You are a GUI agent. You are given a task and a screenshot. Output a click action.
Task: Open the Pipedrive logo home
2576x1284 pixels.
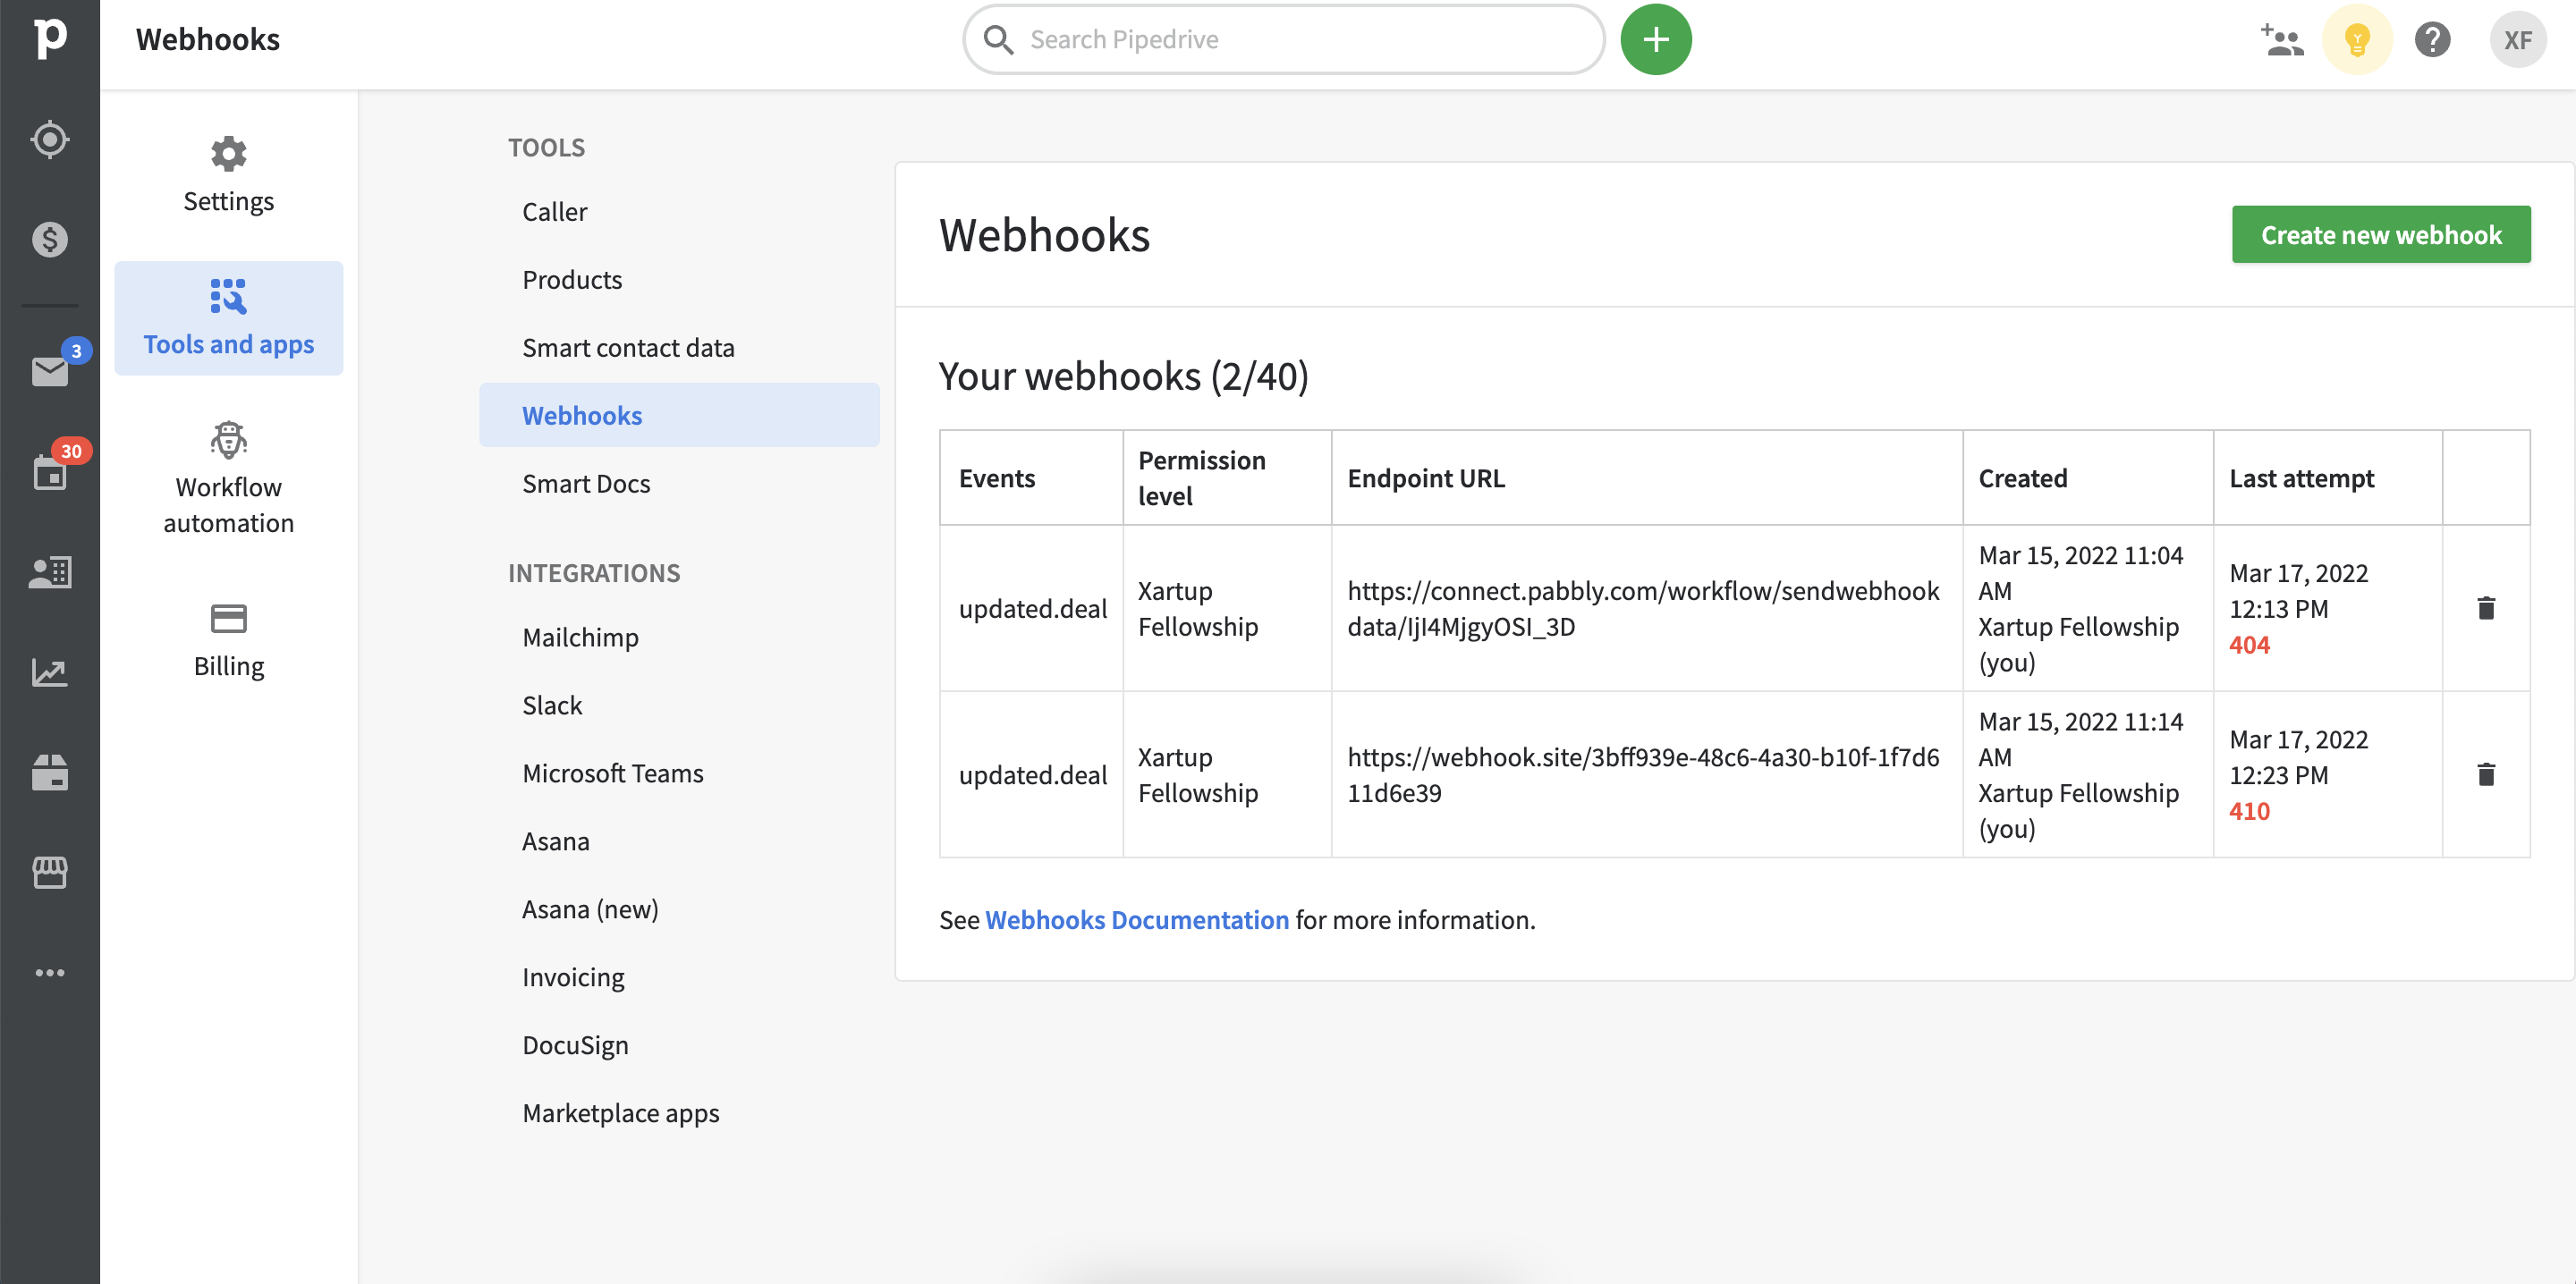50,39
